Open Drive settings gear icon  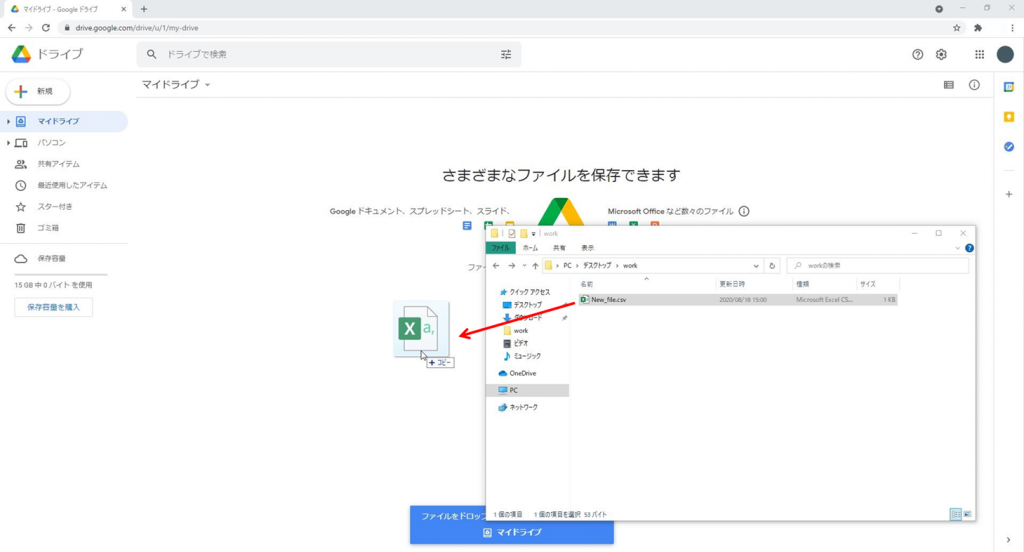[941, 55]
